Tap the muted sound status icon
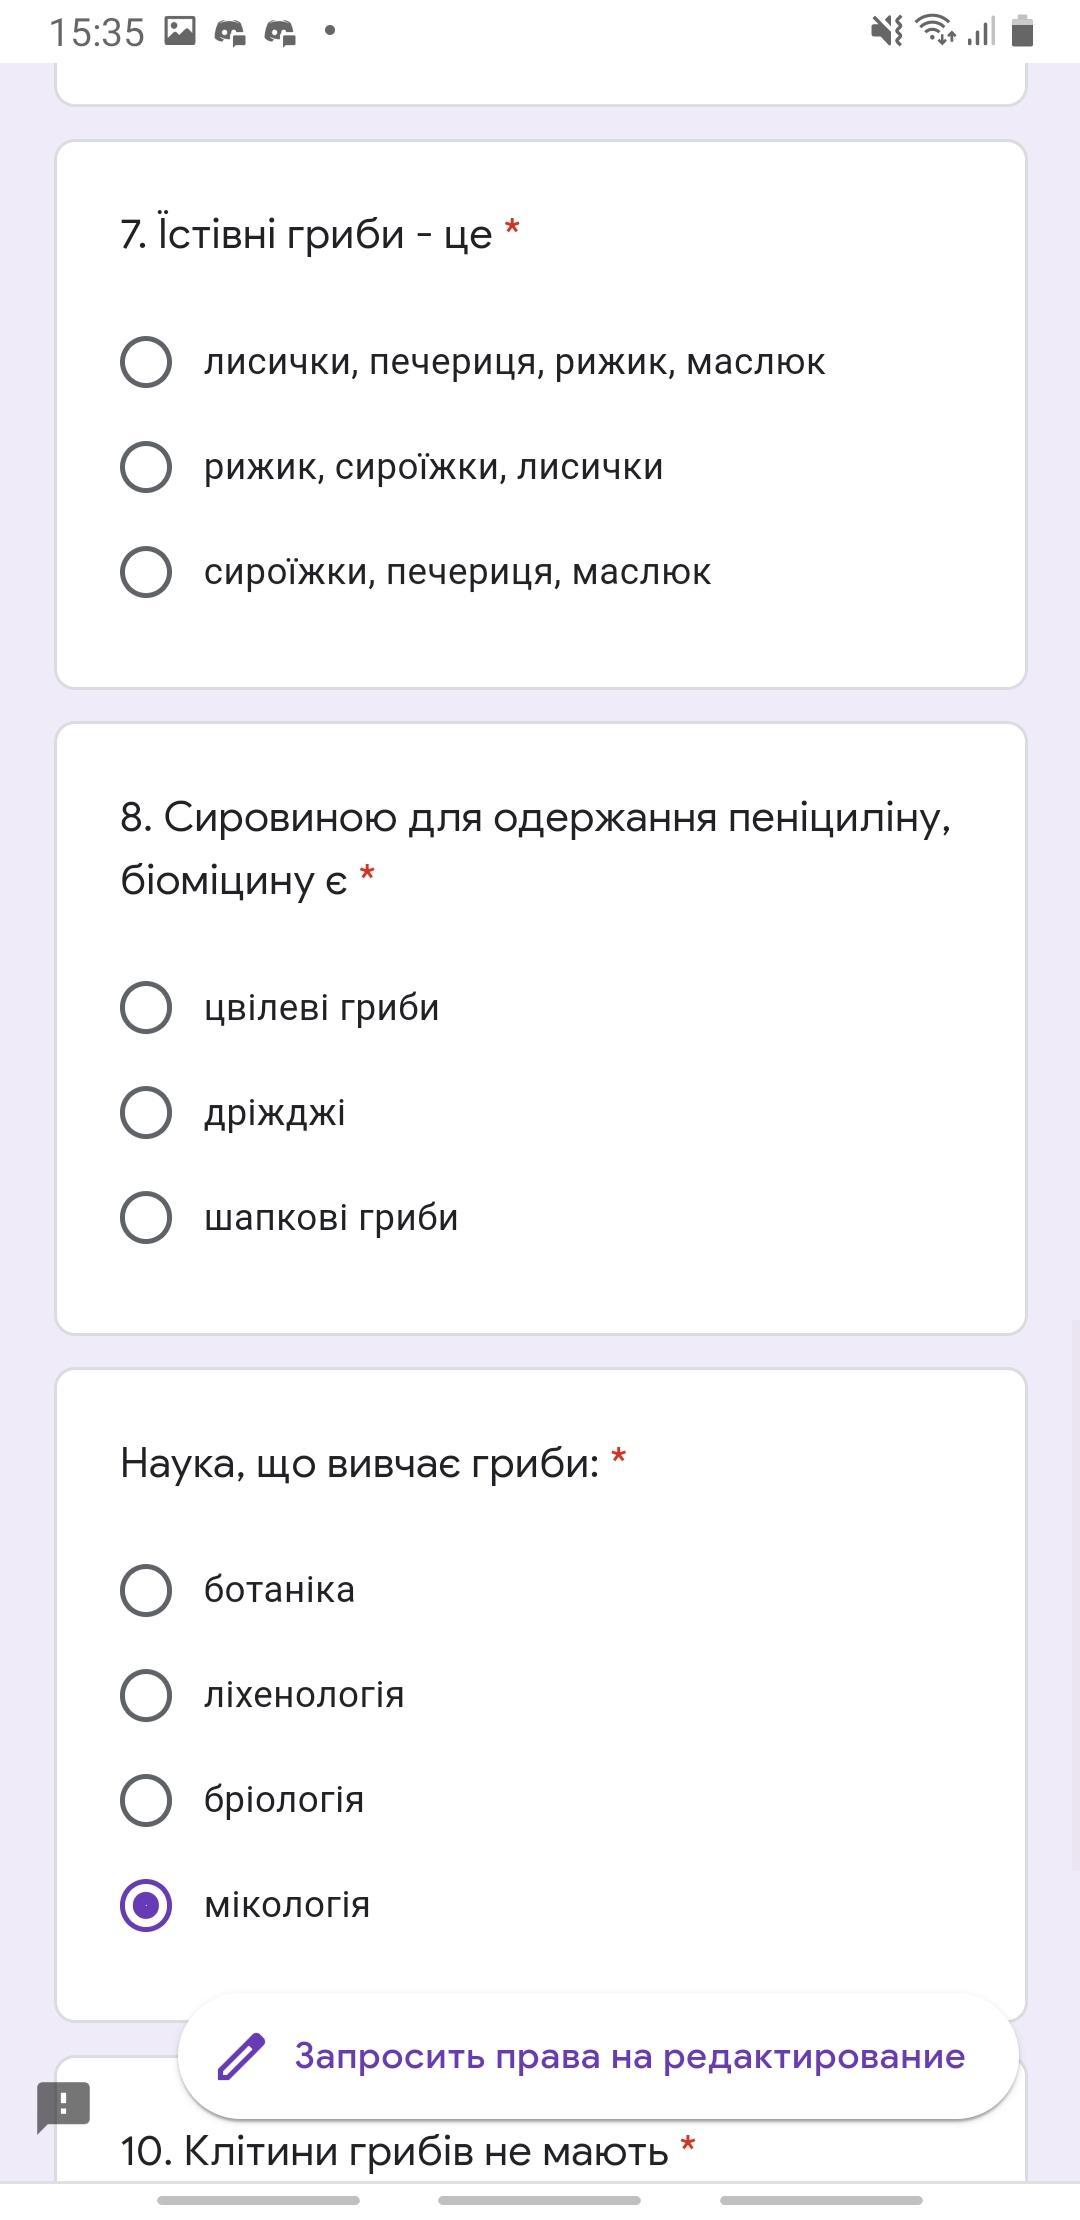The image size is (1080, 2220). point(886,31)
